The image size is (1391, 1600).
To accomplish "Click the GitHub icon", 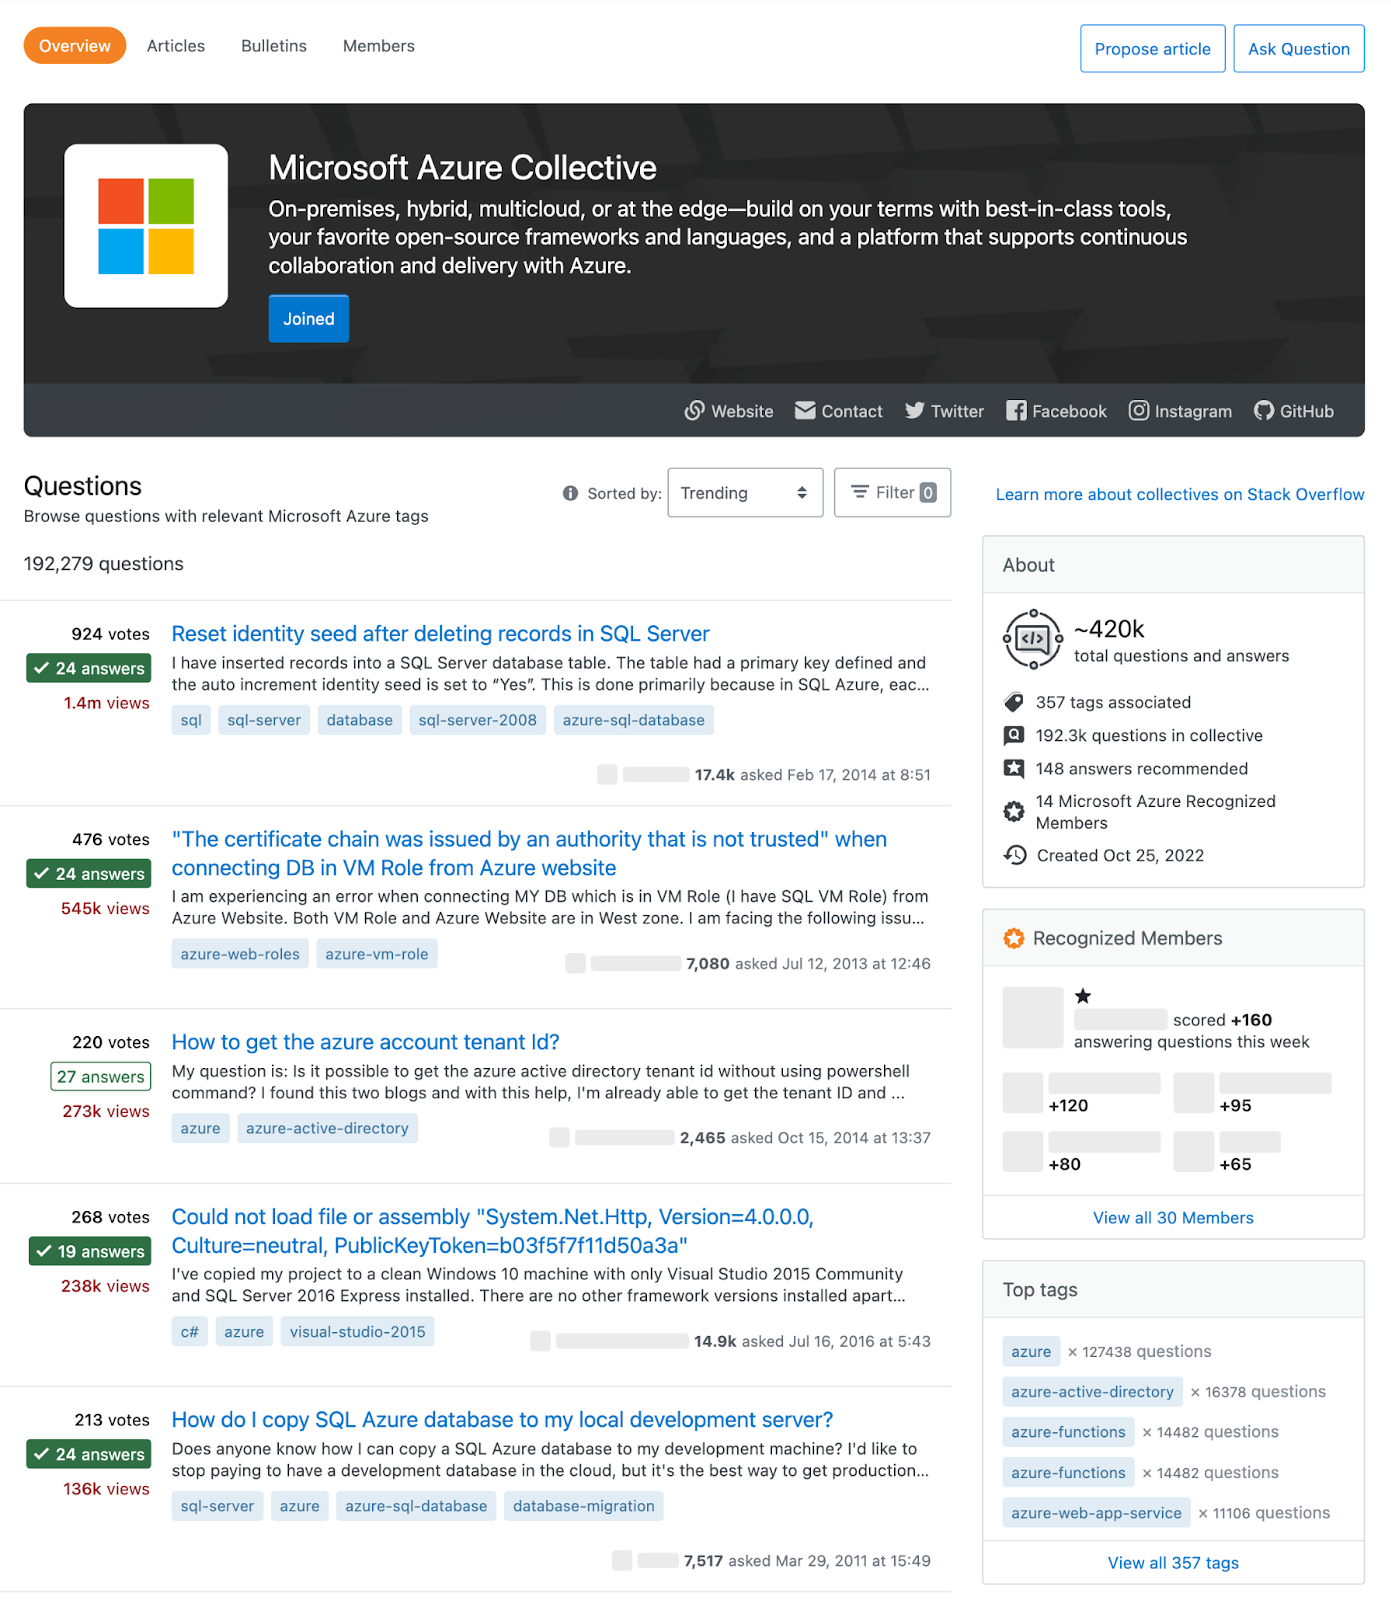I will click(1264, 411).
